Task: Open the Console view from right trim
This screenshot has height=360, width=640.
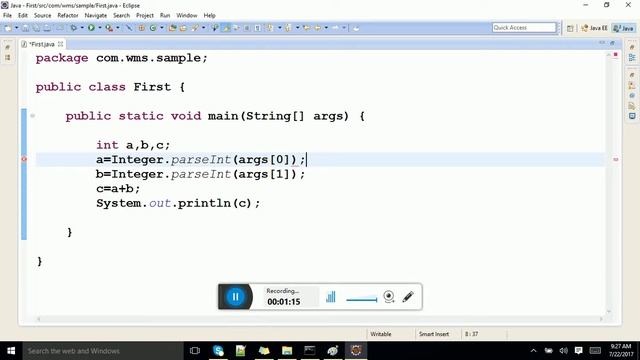Action: pyautogui.click(x=632, y=116)
